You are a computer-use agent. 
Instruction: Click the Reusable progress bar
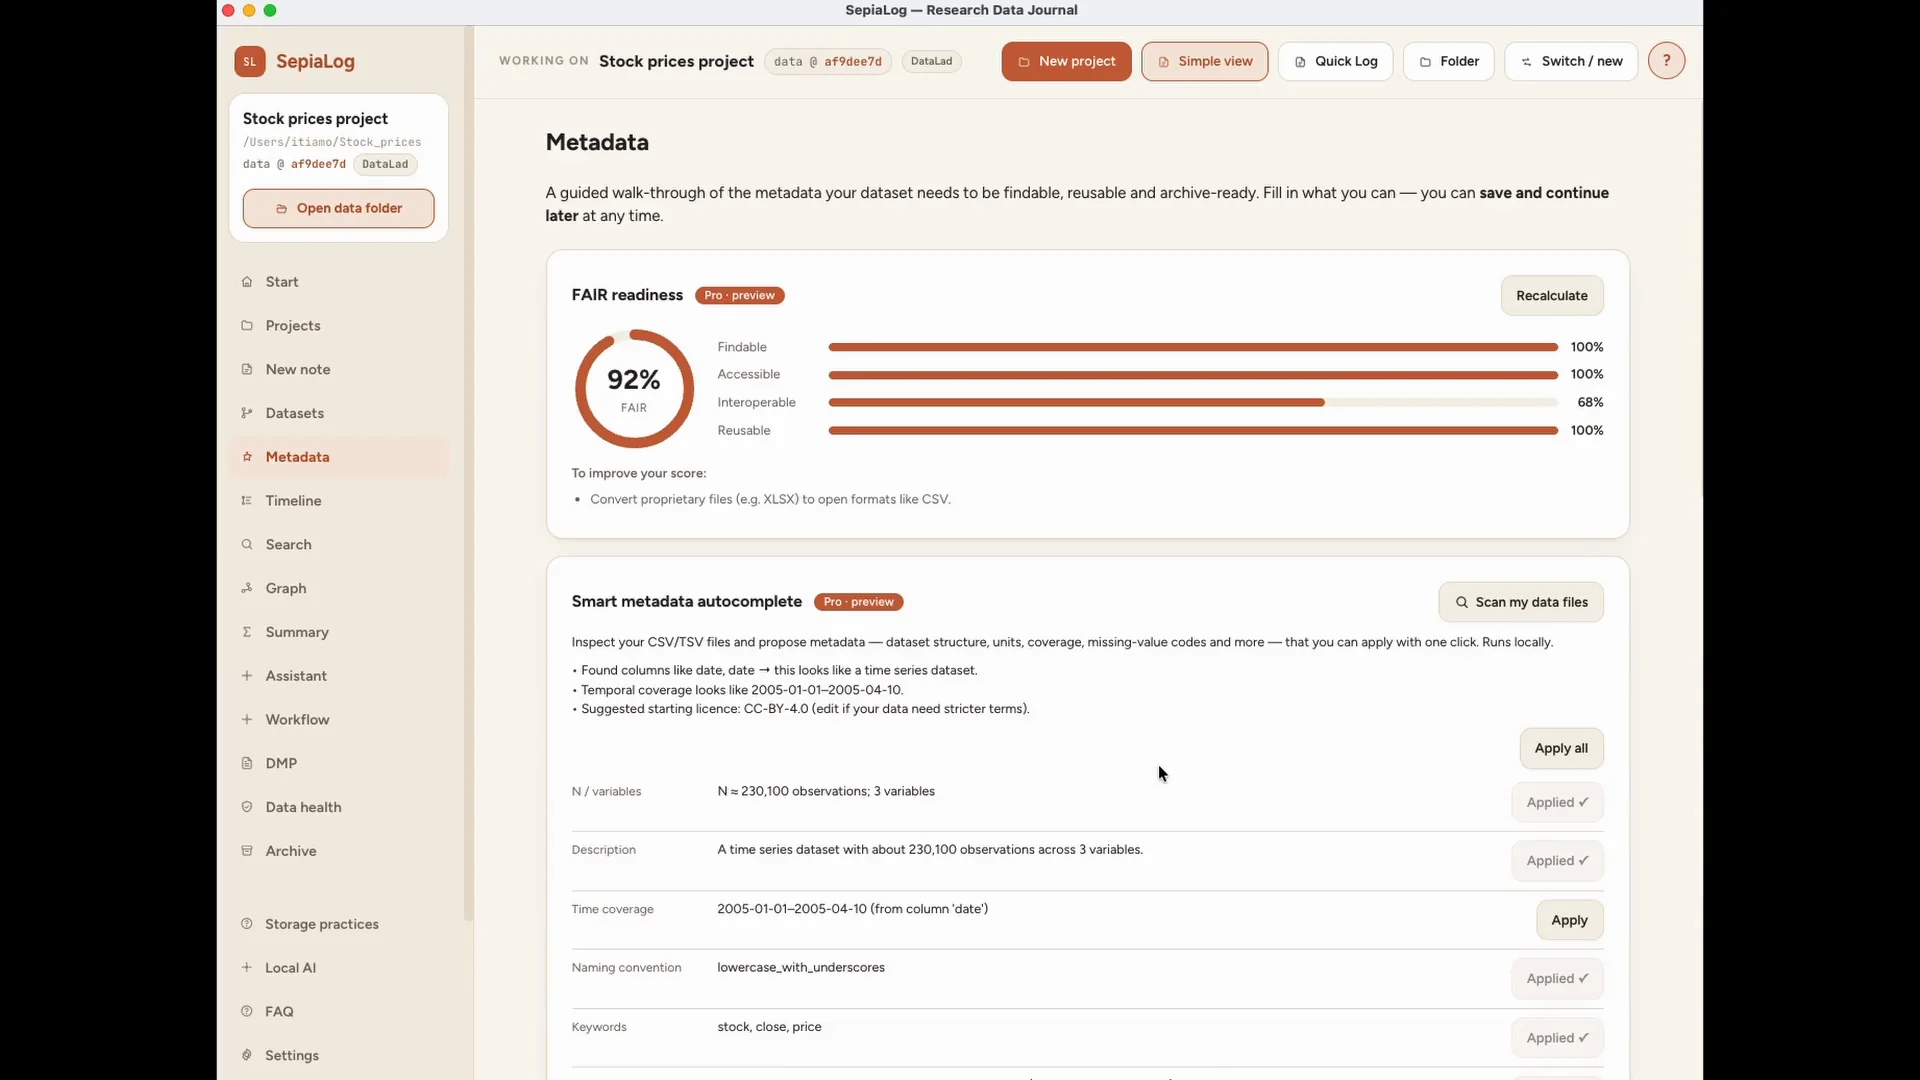pyautogui.click(x=1193, y=431)
